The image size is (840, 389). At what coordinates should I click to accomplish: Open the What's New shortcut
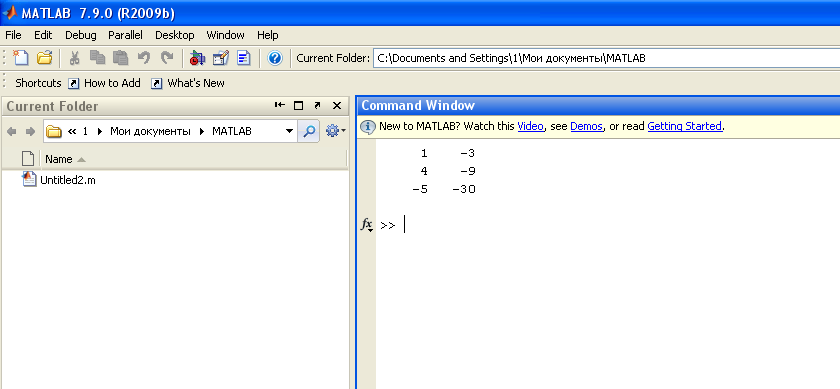[x=188, y=83]
